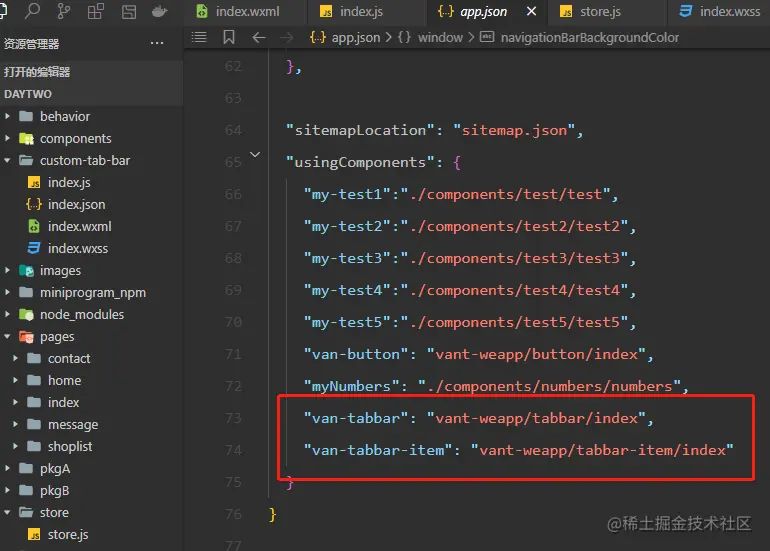Screen dimensions: 770x551
Task: Click the "my-test3" entry on line 68
Action: tap(469, 258)
